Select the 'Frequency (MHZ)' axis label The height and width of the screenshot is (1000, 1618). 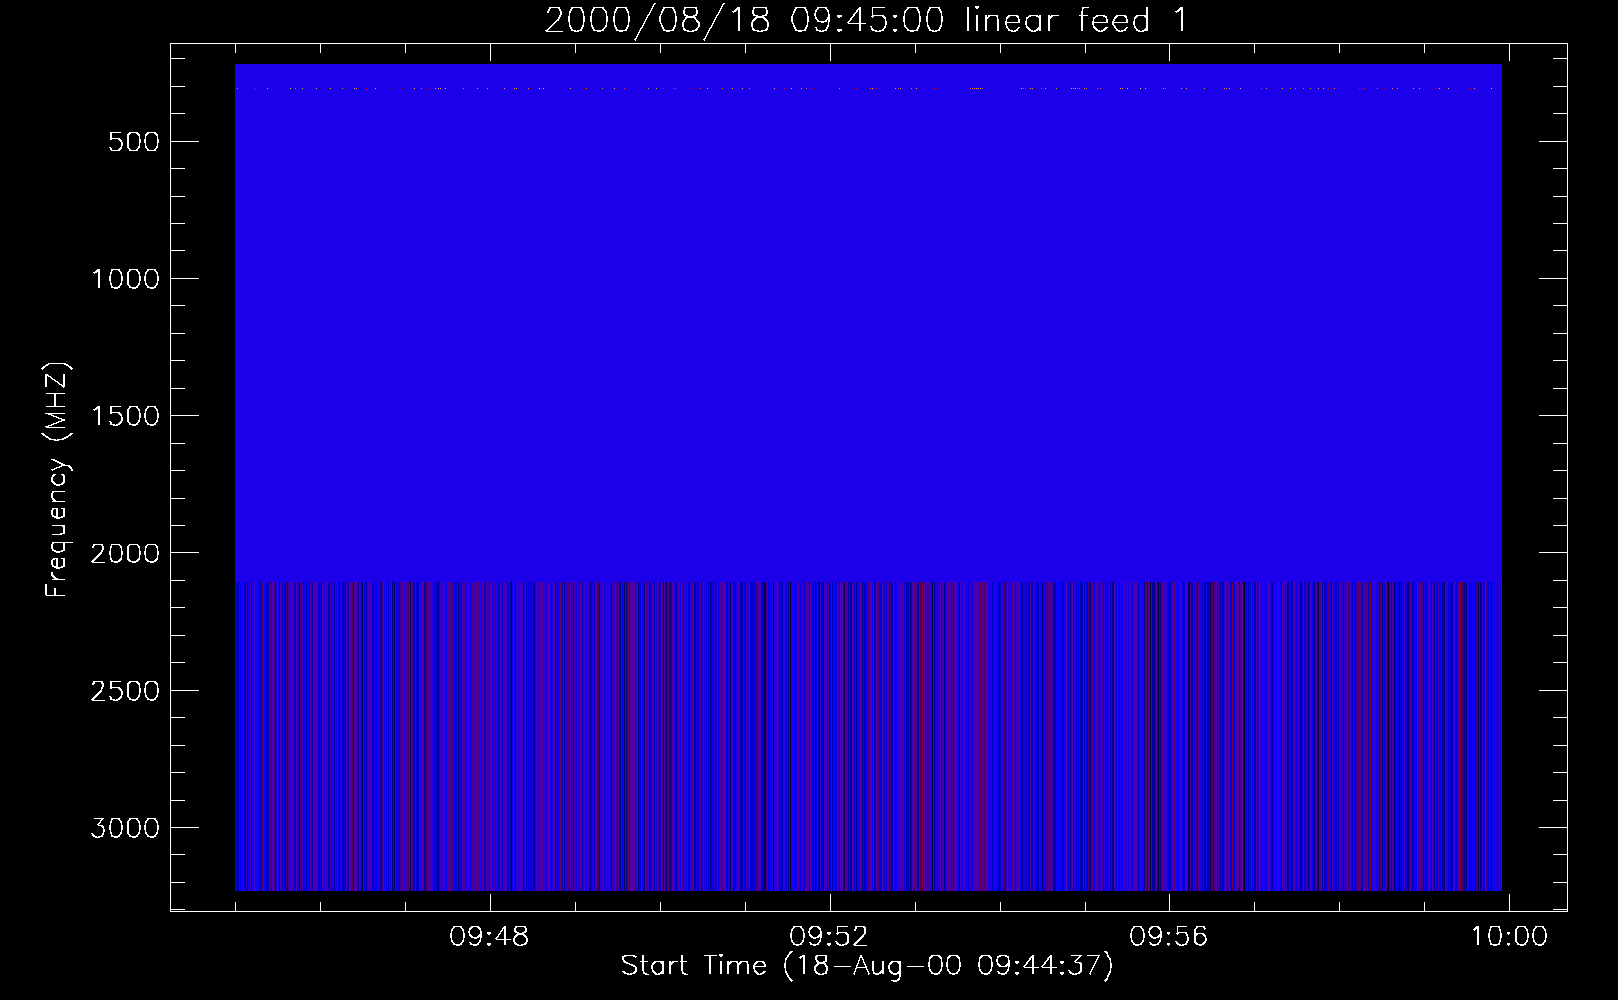(57, 480)
